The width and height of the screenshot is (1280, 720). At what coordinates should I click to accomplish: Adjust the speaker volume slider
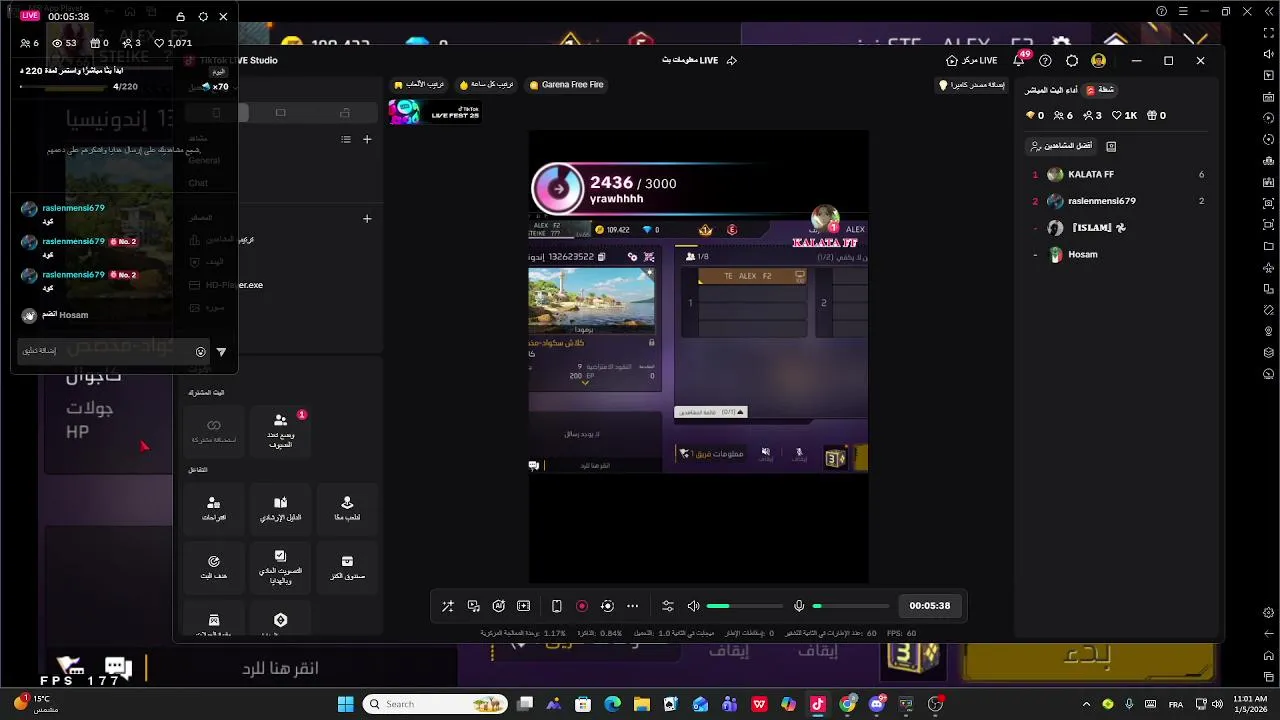744,606
